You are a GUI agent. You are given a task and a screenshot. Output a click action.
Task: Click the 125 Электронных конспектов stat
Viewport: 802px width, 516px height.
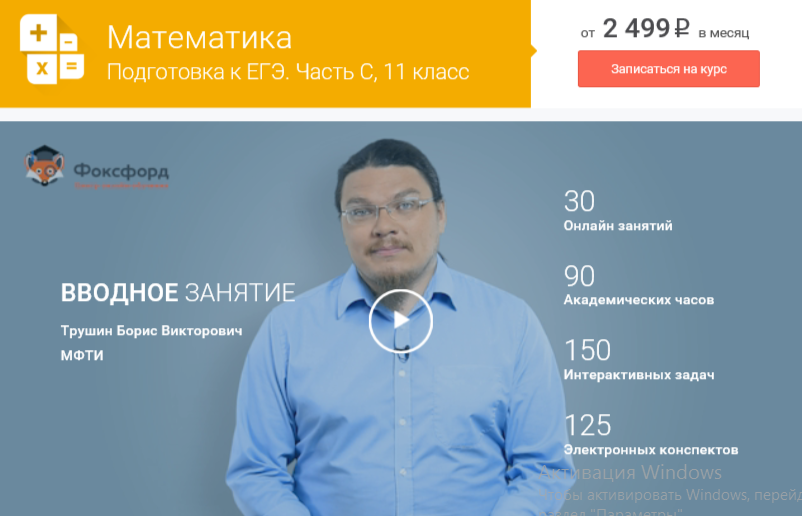651,435
